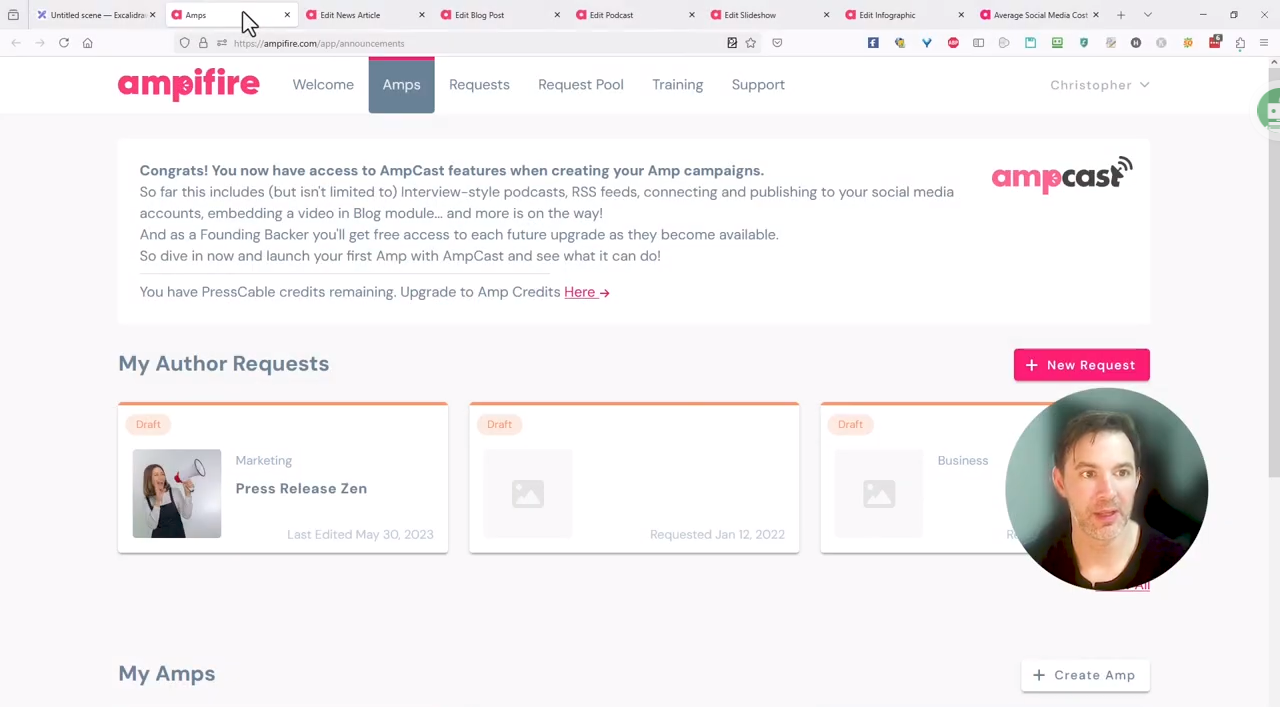Viewport: 1280px width, 707px height.
Task: Click the page vertical scrollbar
Action: coord(1273,270)
